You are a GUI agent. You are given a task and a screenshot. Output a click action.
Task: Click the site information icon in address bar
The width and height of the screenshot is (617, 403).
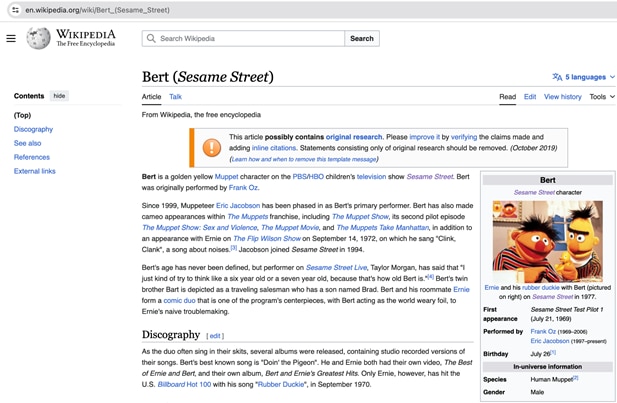coord(15,10)
